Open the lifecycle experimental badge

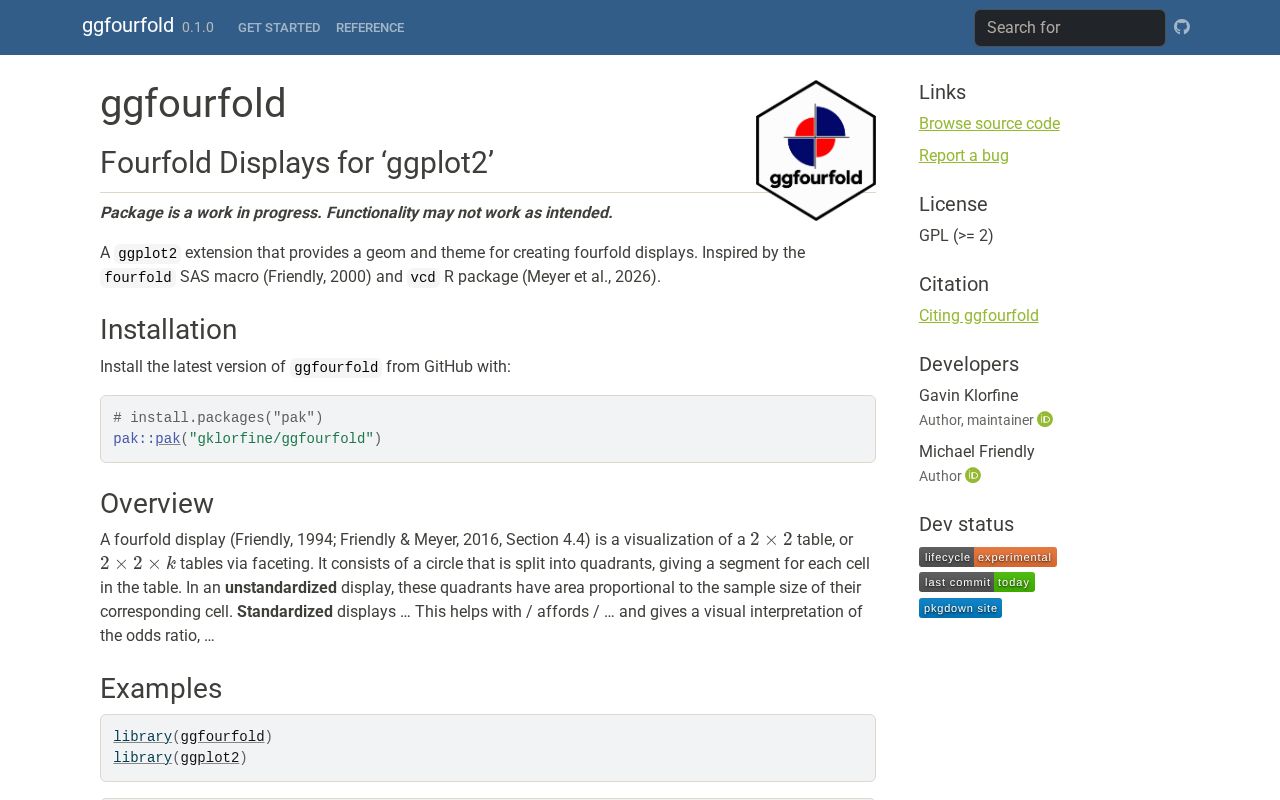[988, 557]
